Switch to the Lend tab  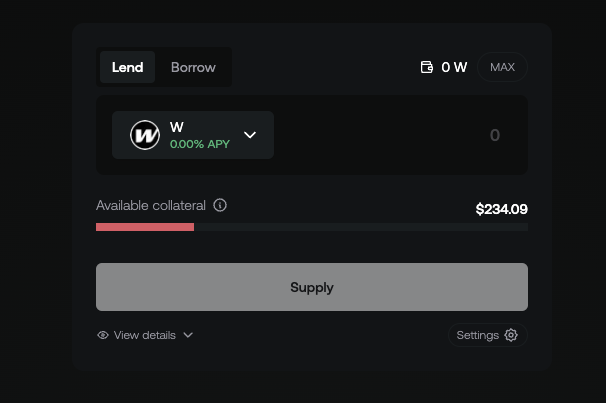point(128,67)
